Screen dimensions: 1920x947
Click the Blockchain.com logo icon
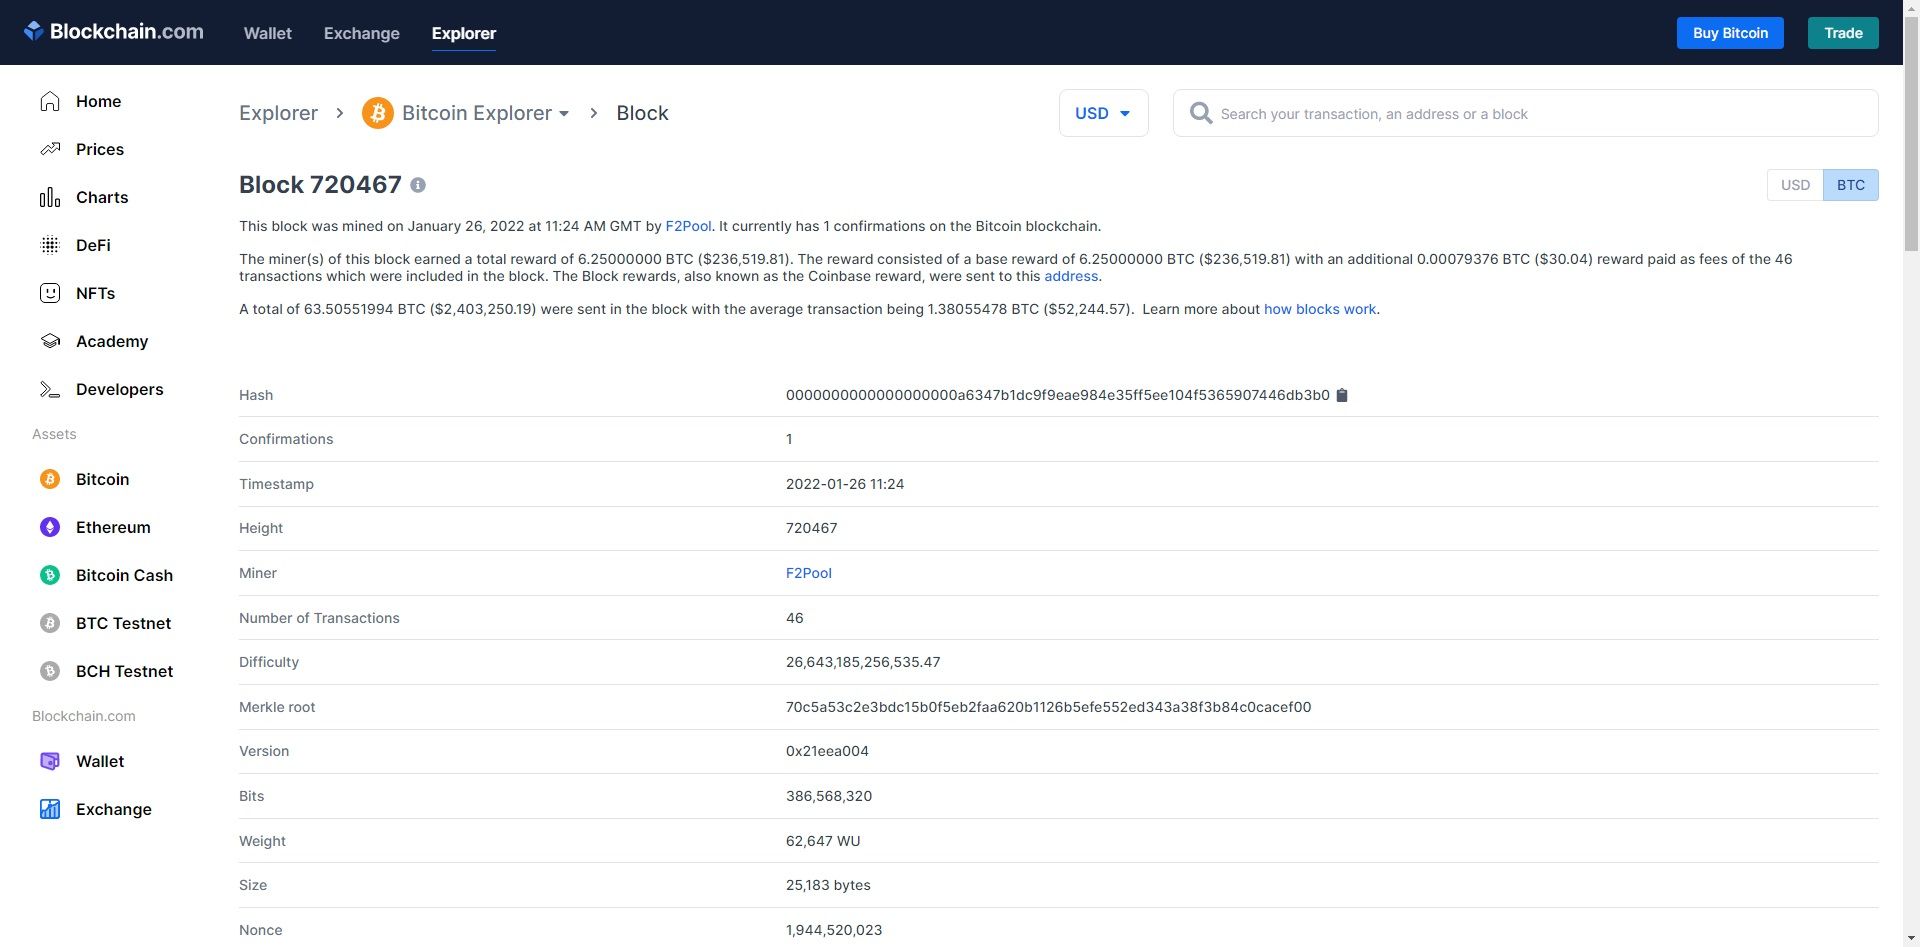[x=34, y=31]
